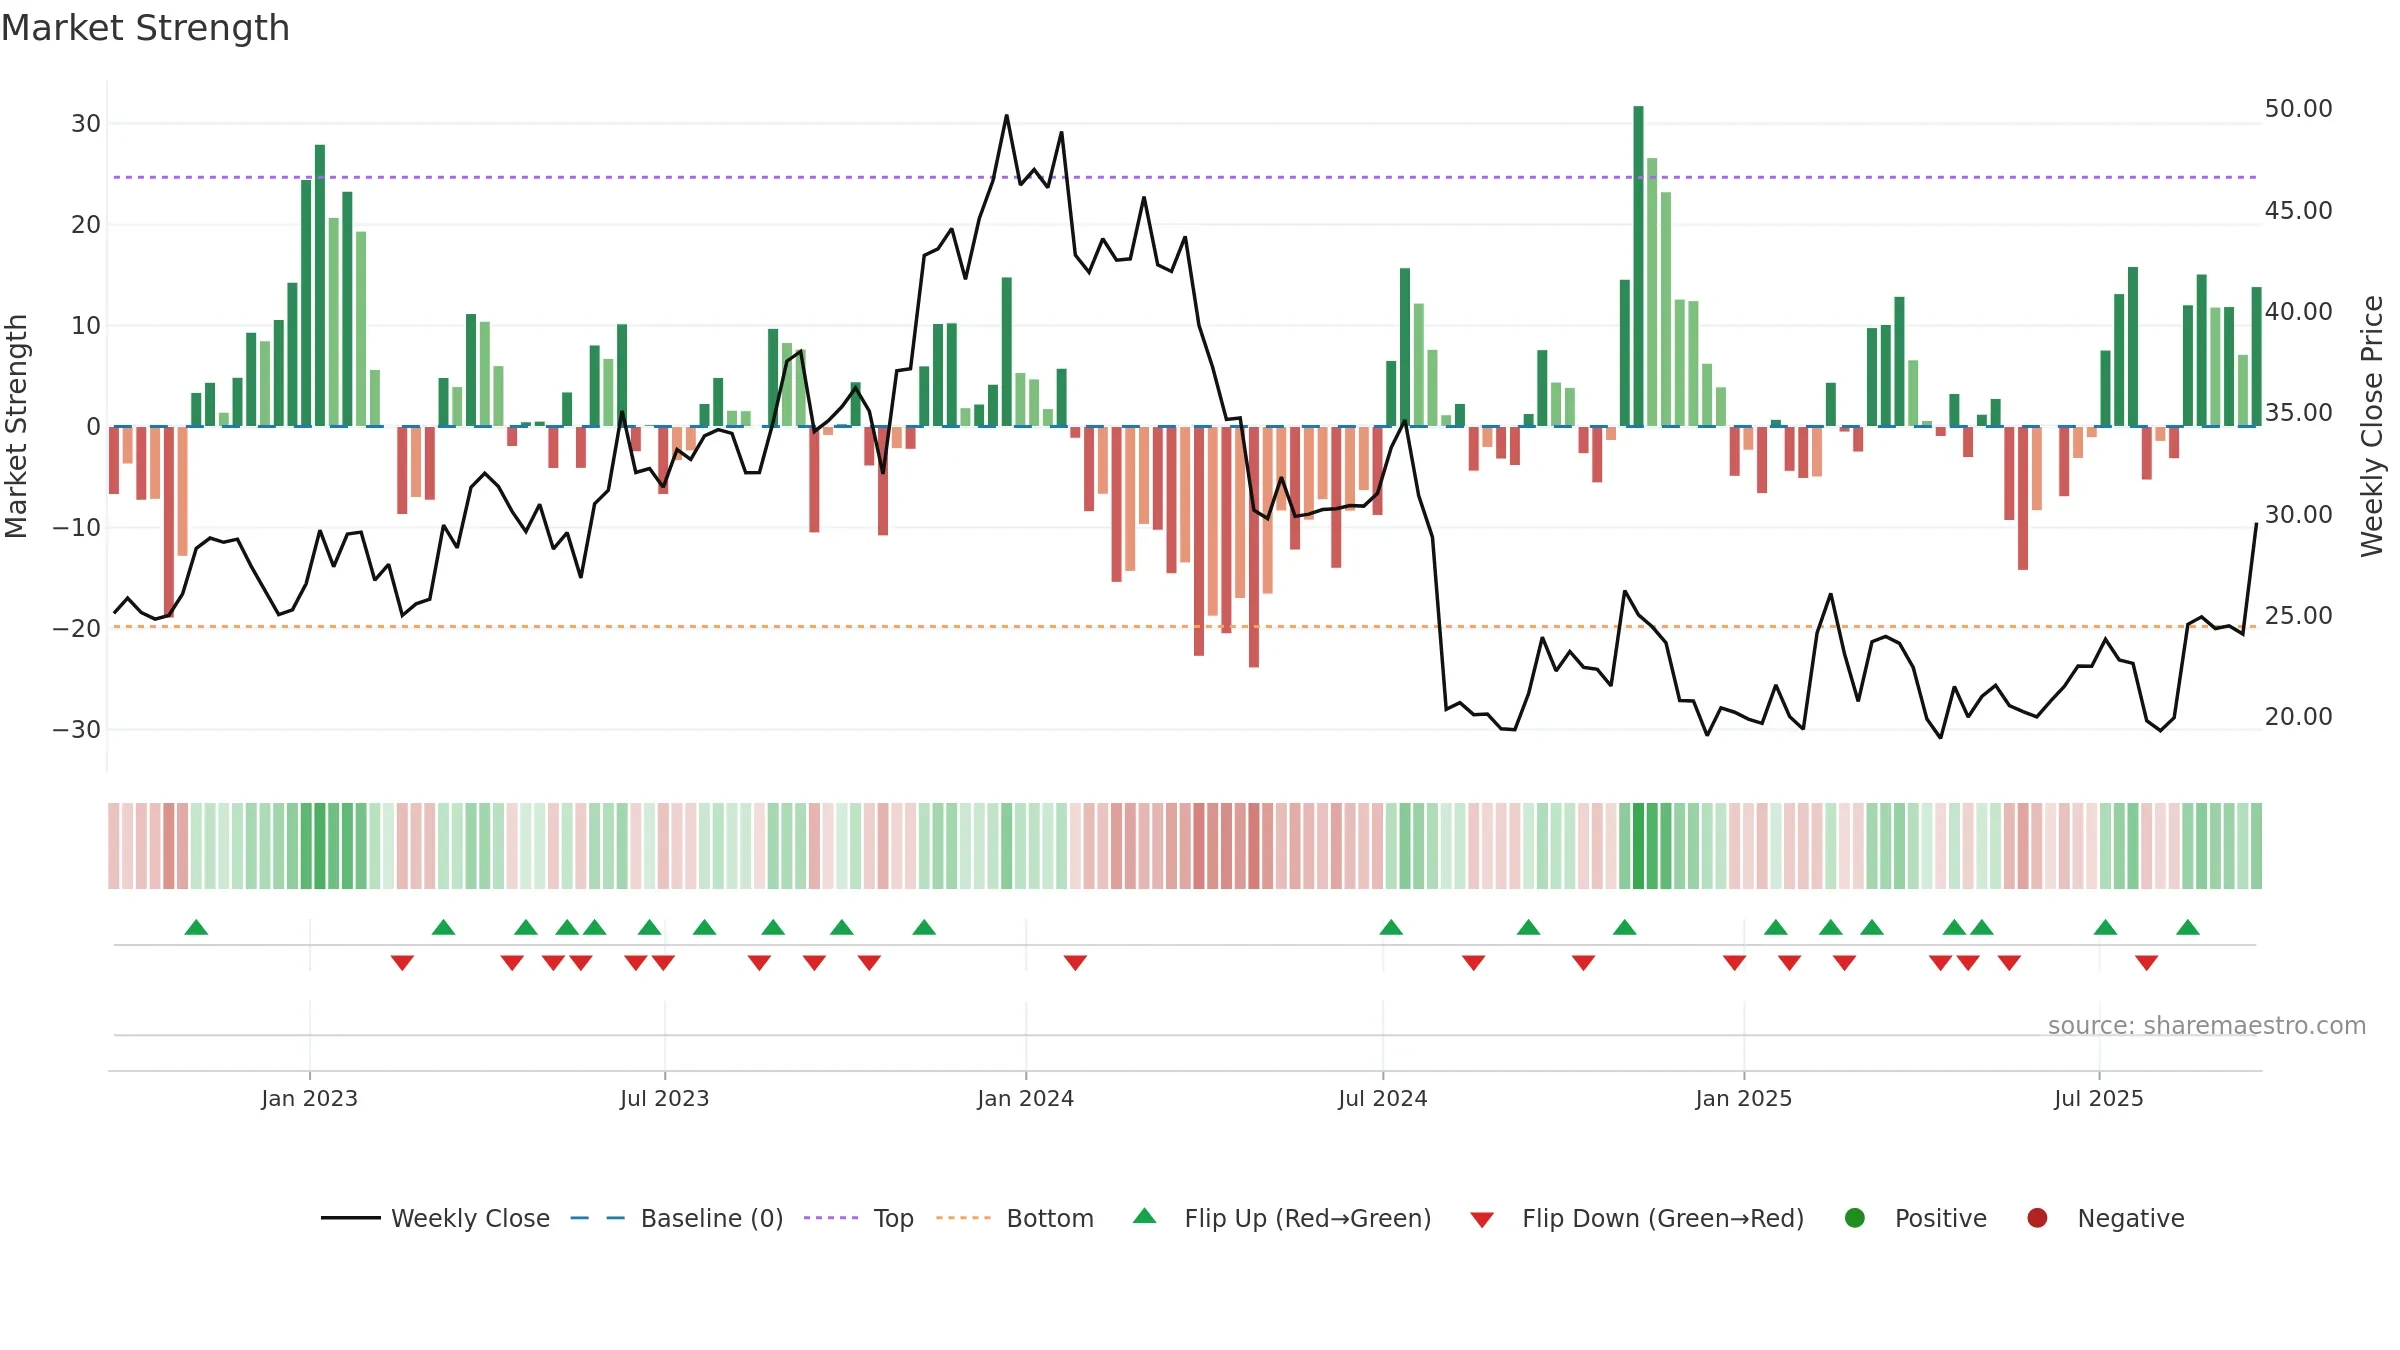Select the rightmost green flip-up triangle marker

tap(2188, 927)
